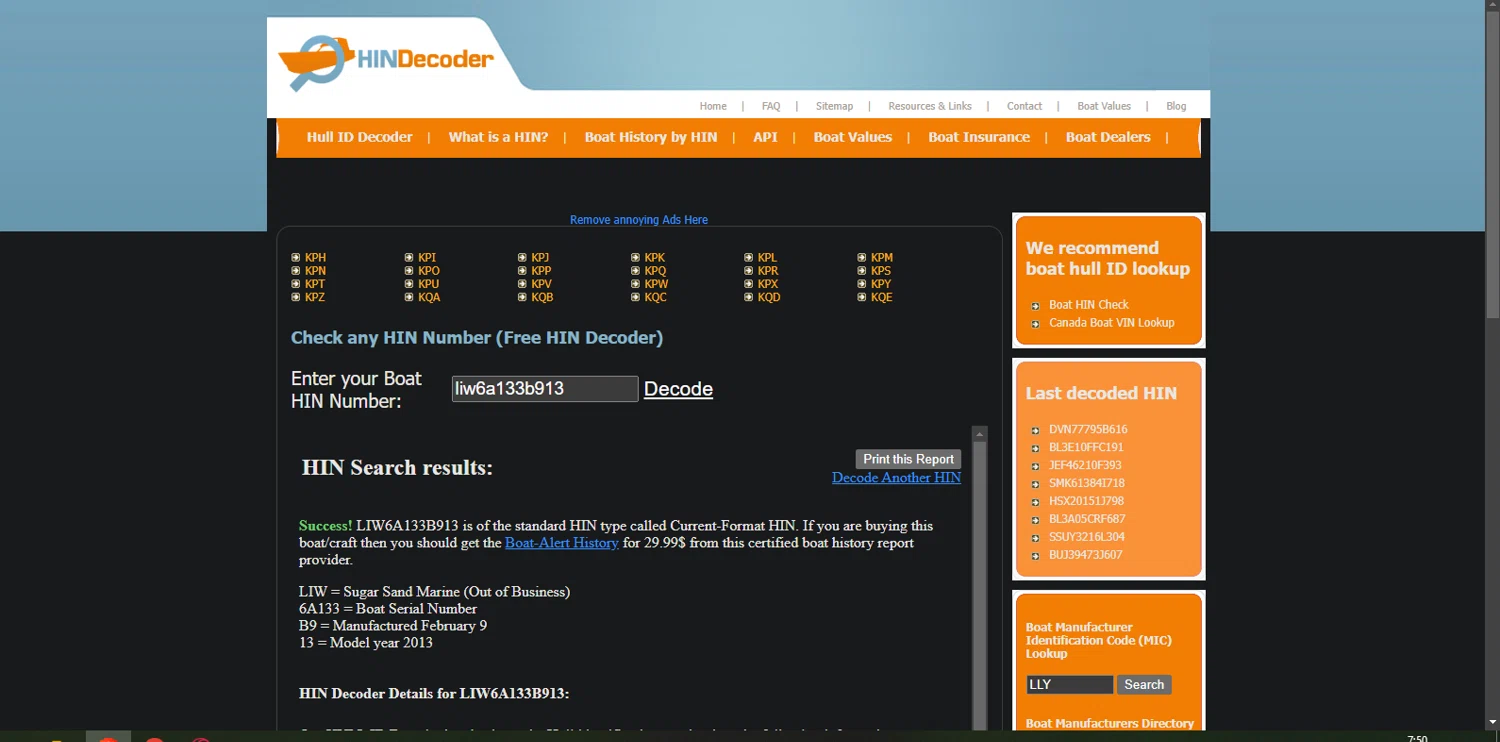Open the KPT code link
Viewport: 1500px width, 742px height.
pos(315,284)
